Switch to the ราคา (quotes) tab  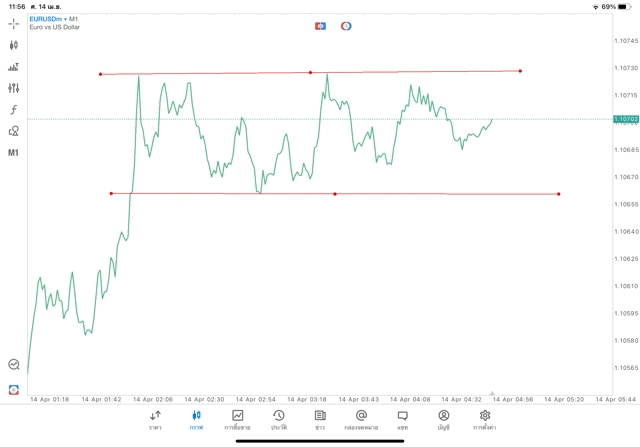point(155,419)
